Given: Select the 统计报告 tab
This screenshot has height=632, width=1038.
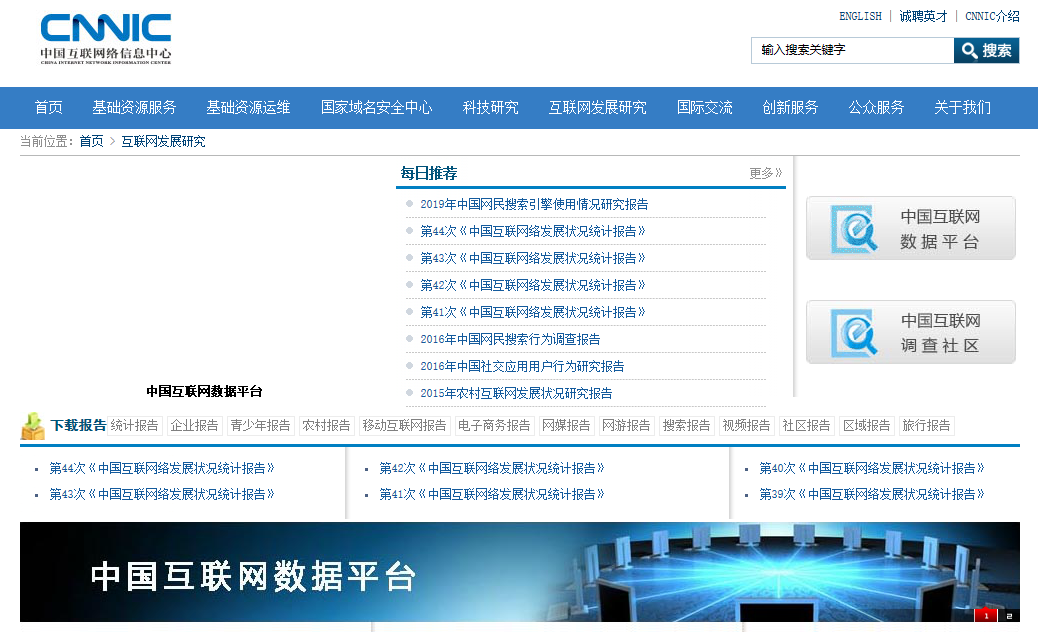Looking at the screenshot, I should 134,426.
